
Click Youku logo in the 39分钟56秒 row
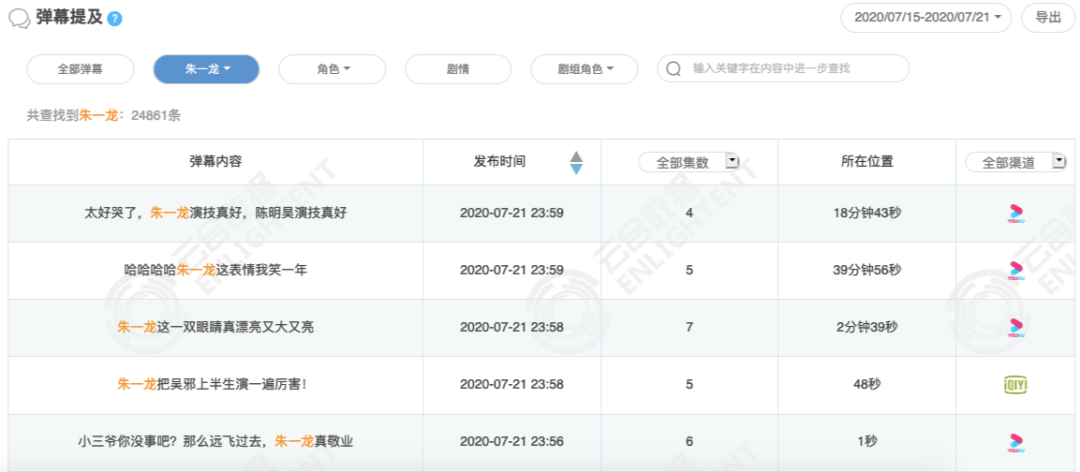pos(1015,270)
